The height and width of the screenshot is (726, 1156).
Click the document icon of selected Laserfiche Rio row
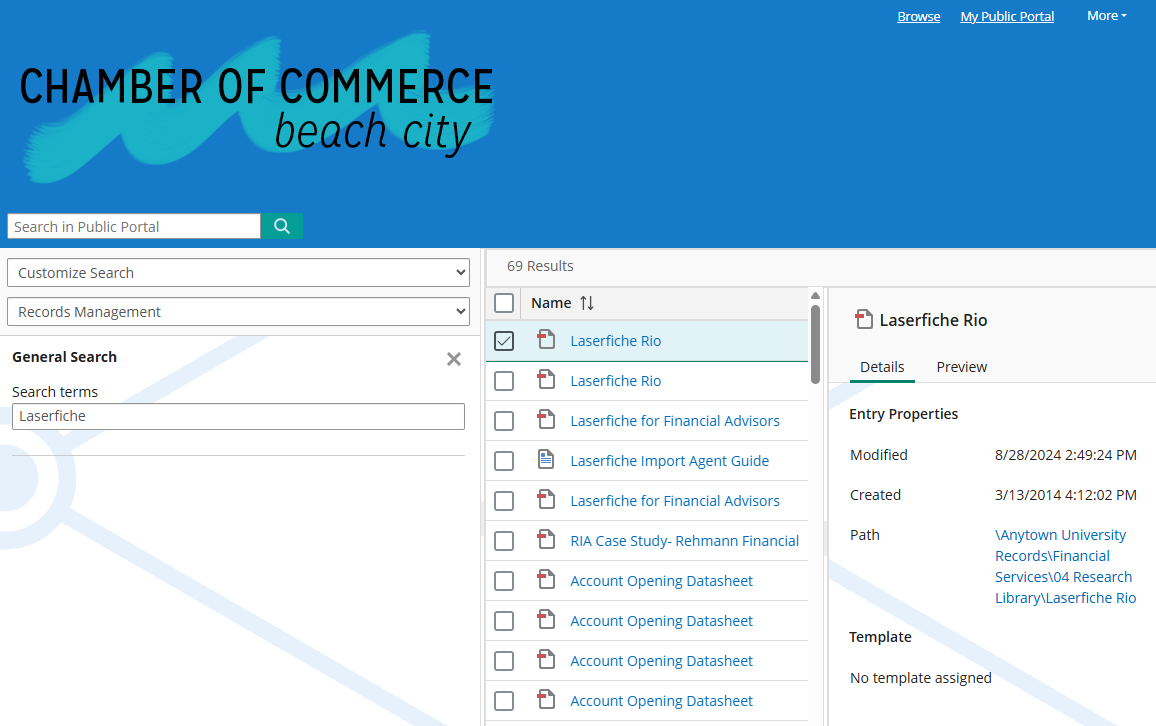coord(546,340)
